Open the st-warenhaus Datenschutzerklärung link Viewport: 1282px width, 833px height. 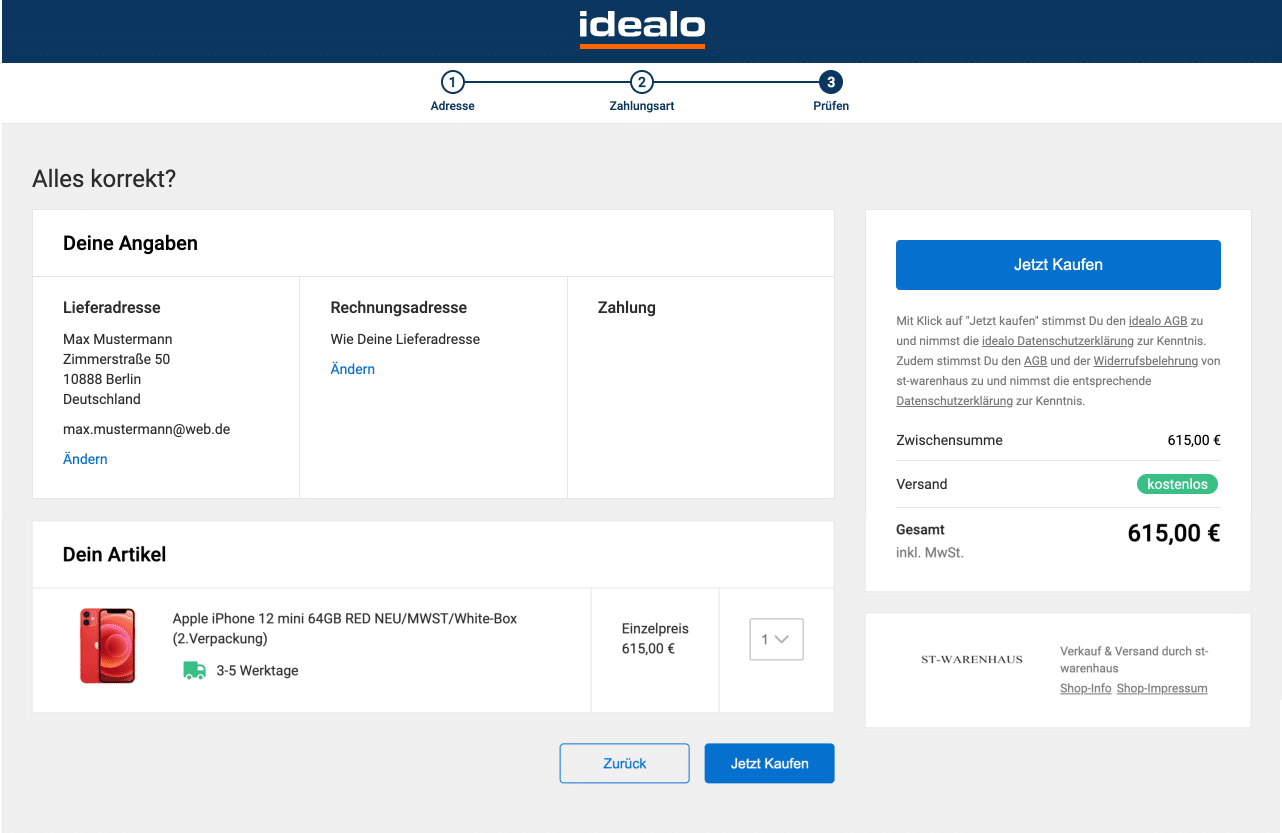click(954, 401)
